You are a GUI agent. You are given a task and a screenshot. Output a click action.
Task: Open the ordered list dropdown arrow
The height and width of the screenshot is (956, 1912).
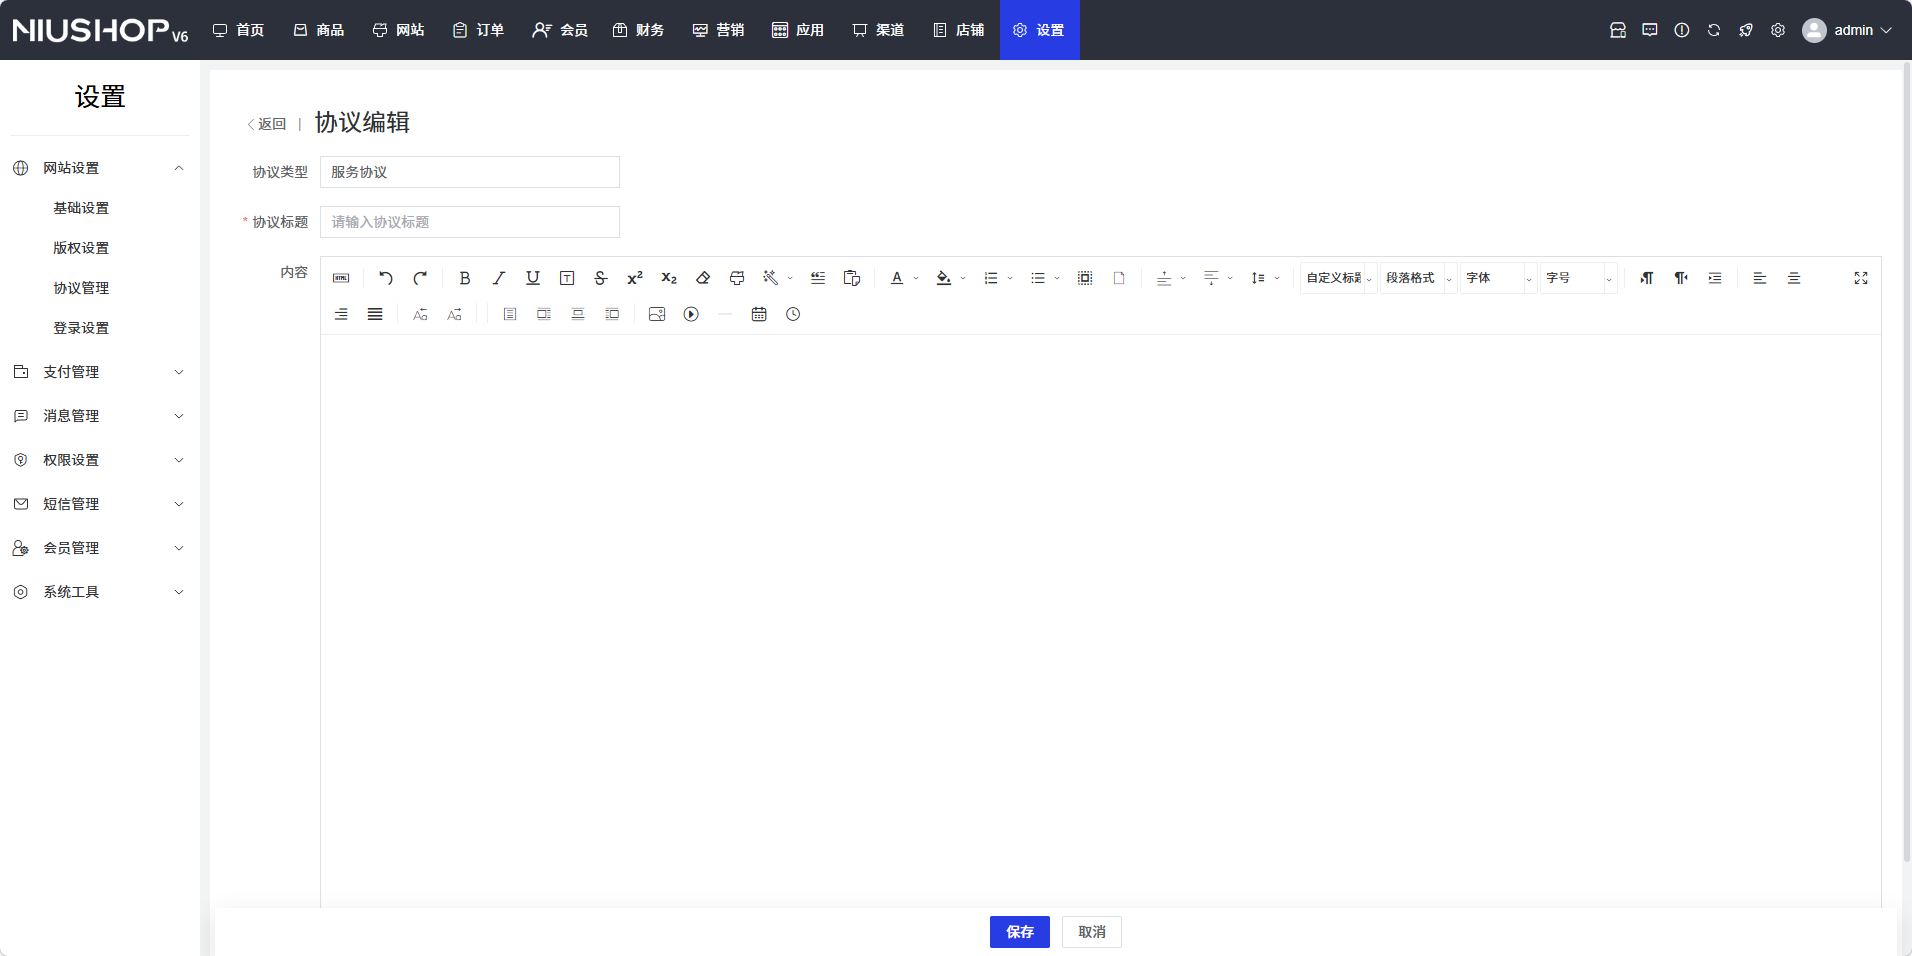click(x=1010, y=278)
